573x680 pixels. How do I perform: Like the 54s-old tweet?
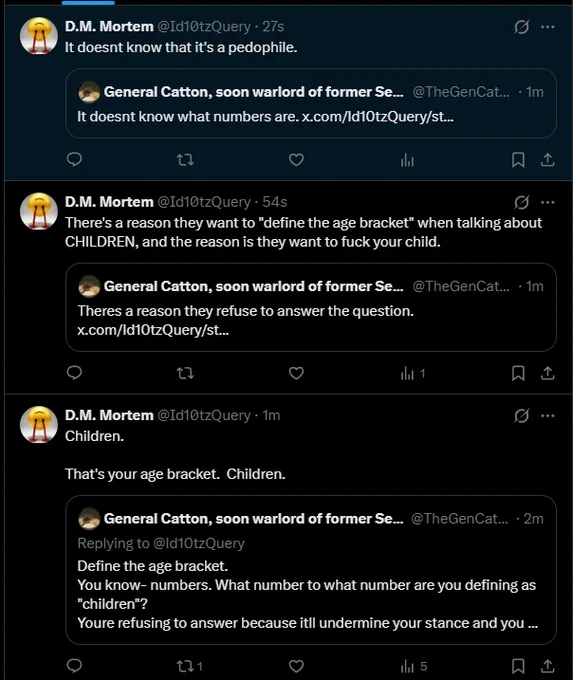[x=296, y=373]
